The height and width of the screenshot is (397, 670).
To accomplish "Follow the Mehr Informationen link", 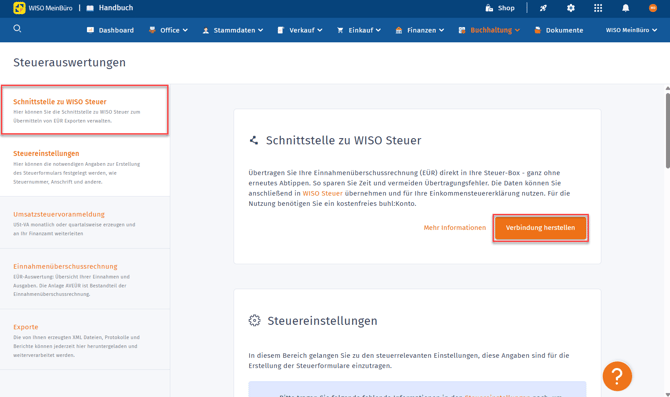I will pyautogui.click(x=455, y=228).
